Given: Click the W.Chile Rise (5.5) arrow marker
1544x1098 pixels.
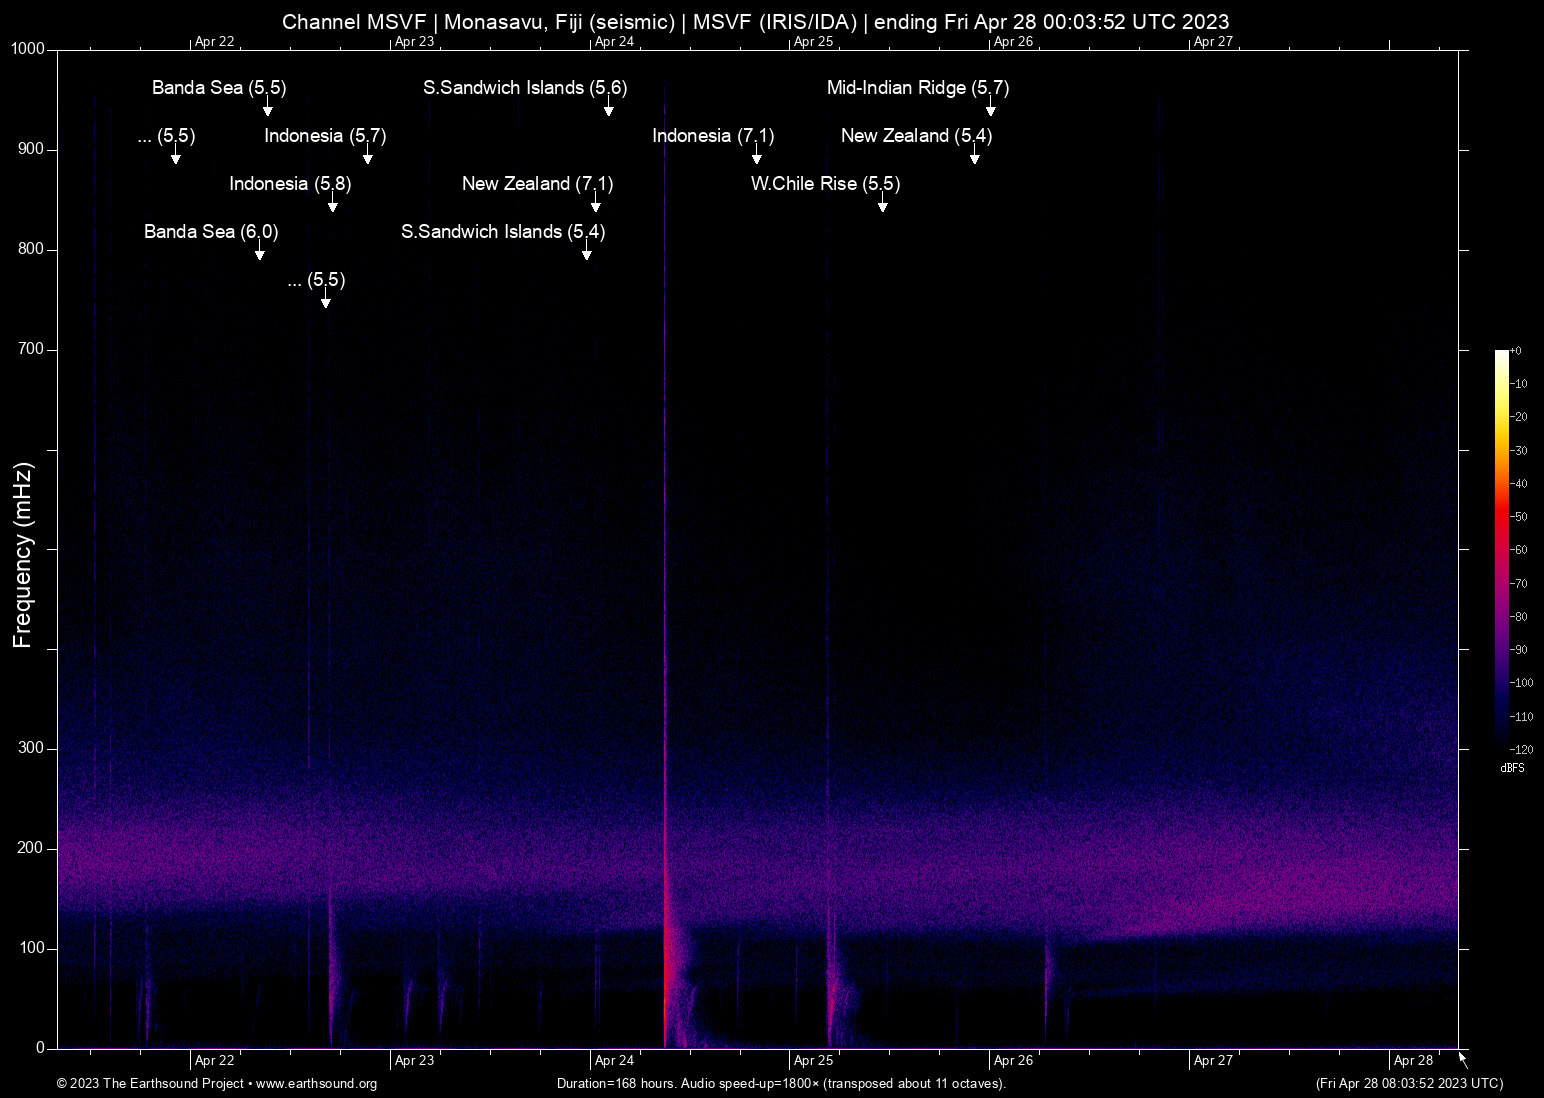Looking at the screenshot, I should pyautogui.click(x=883, y=204).
